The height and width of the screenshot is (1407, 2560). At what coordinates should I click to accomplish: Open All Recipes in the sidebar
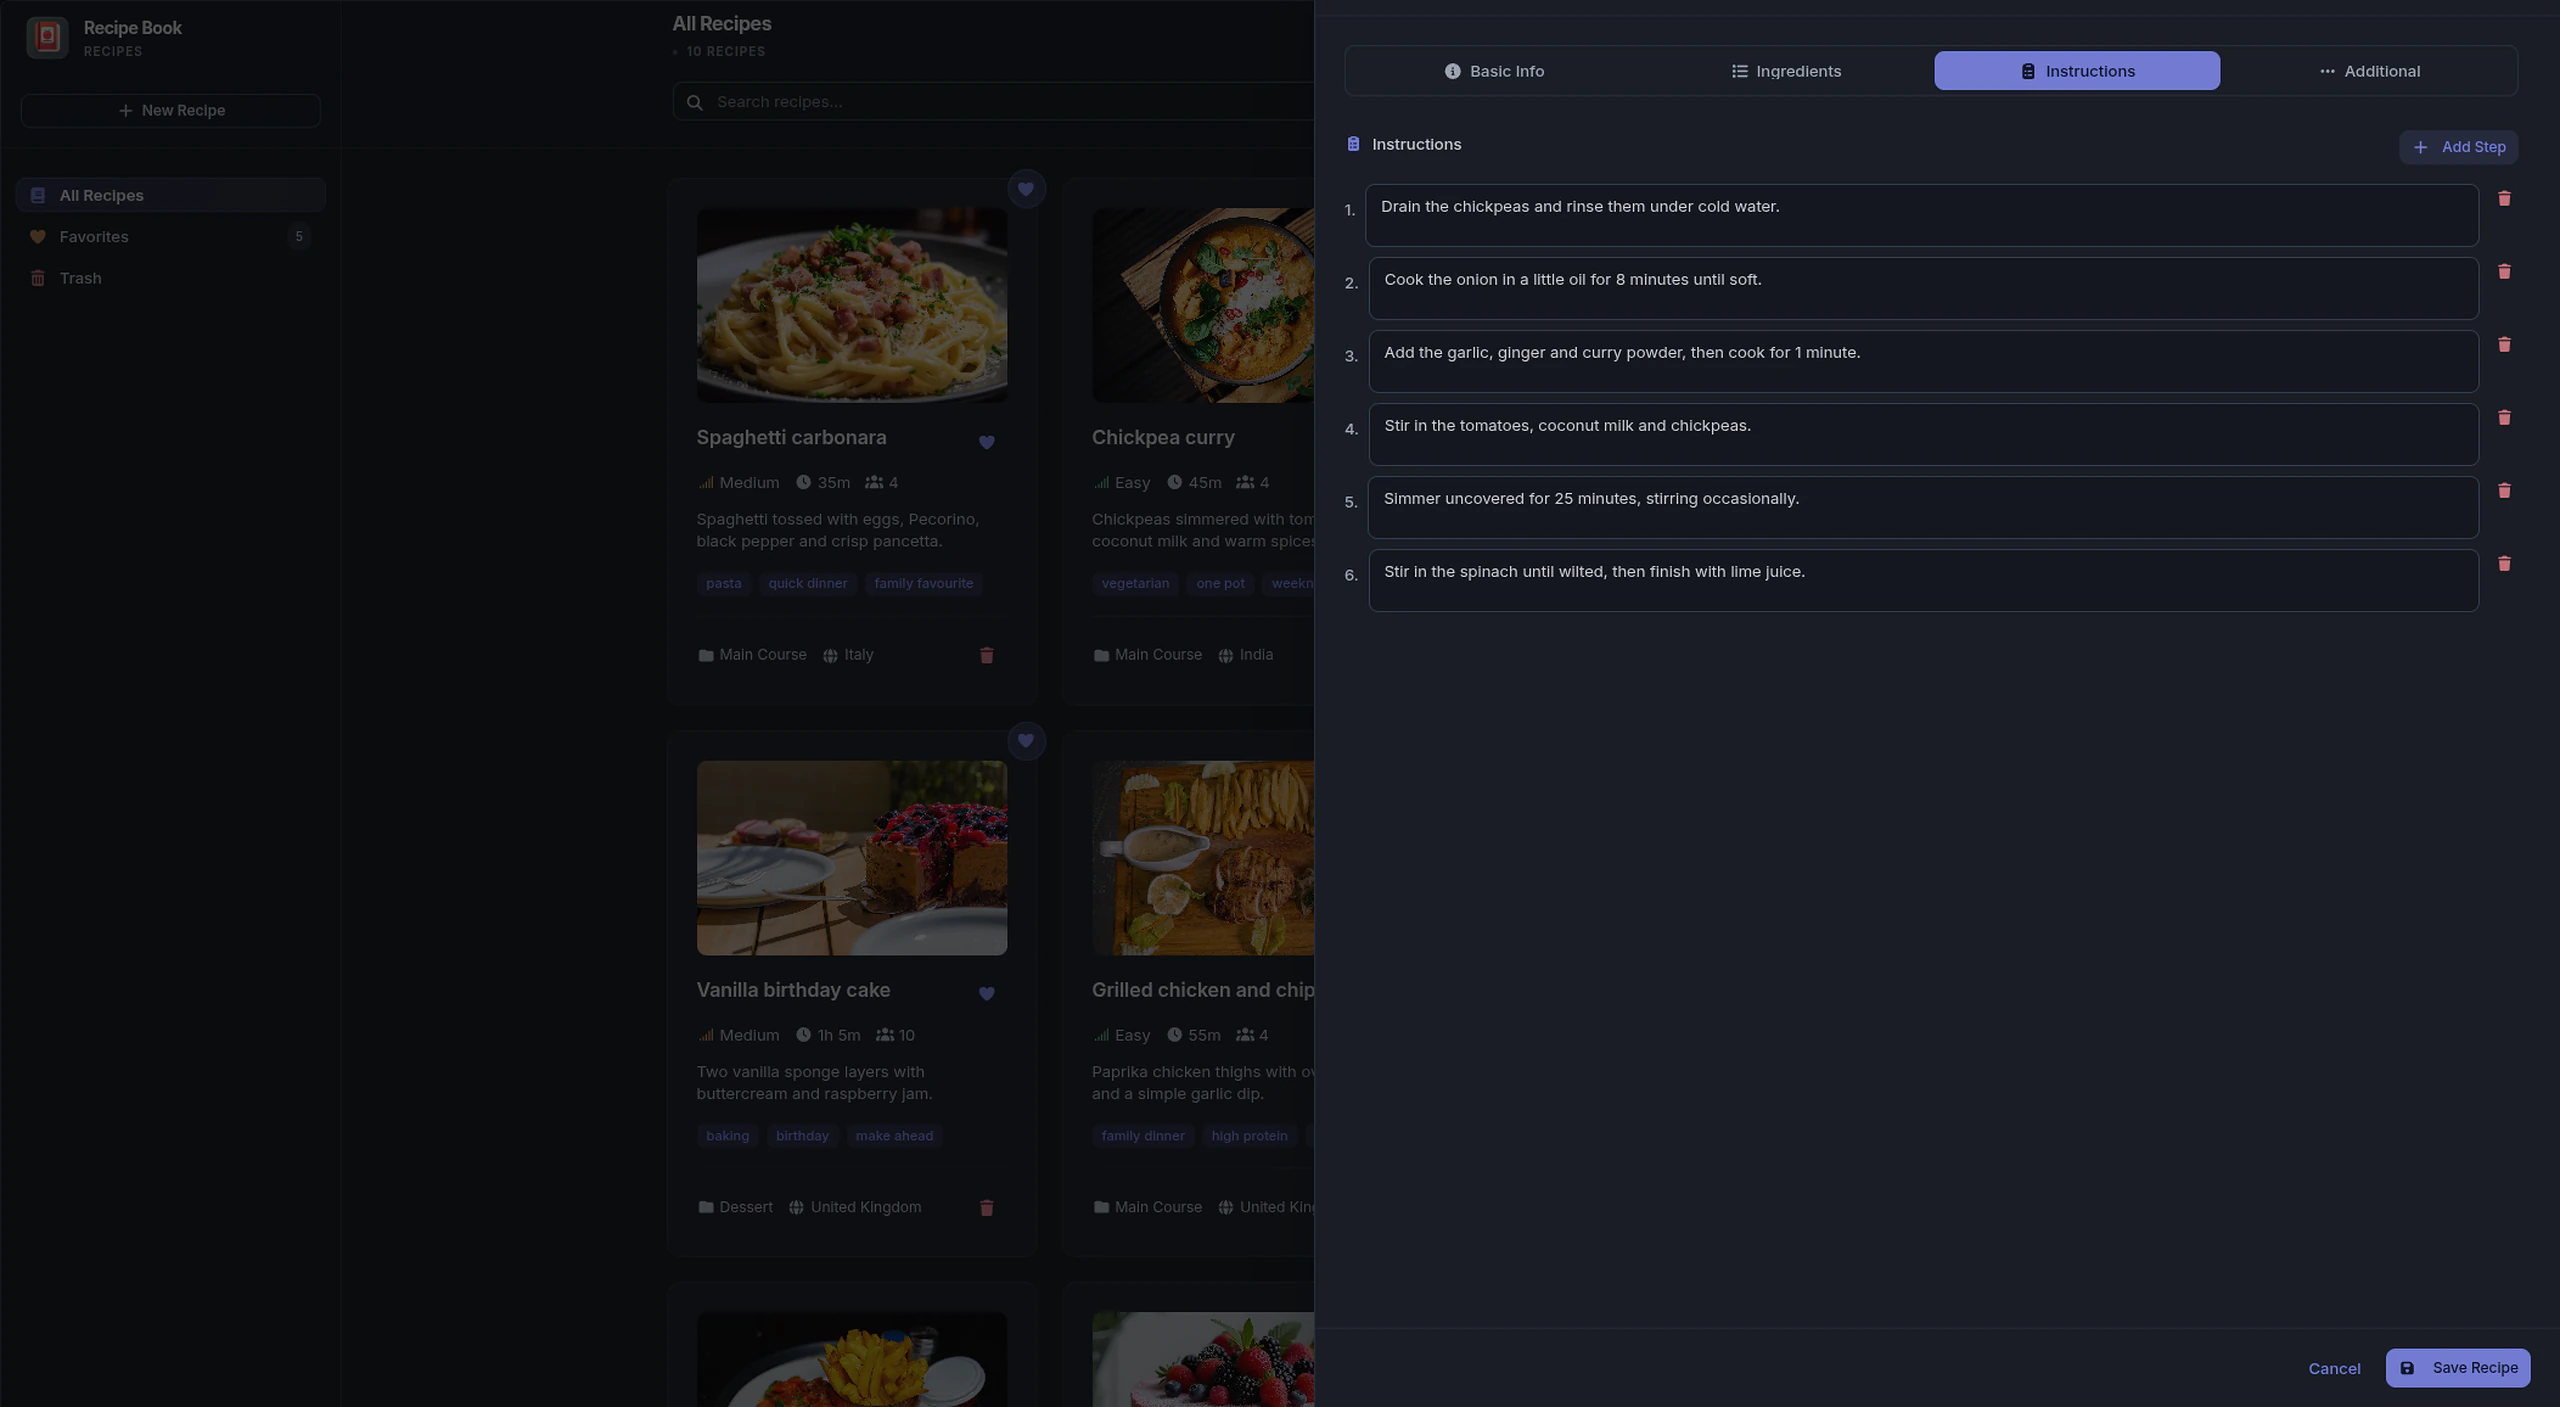coord(170,195)
